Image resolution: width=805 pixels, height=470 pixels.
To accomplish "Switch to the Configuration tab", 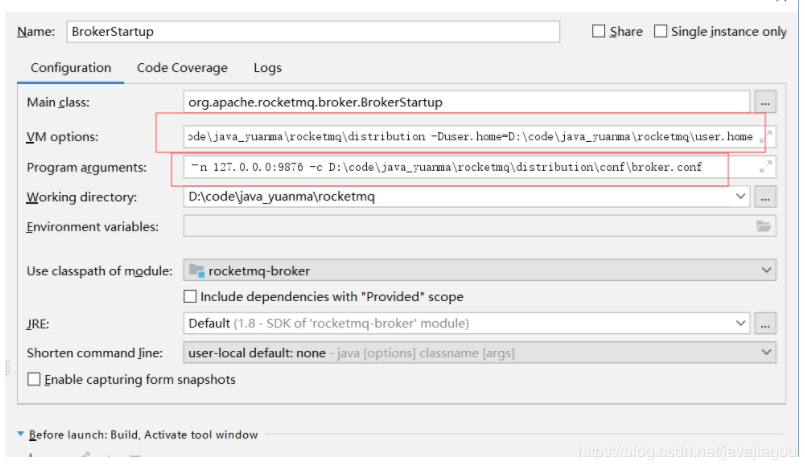I will (71, 68).
